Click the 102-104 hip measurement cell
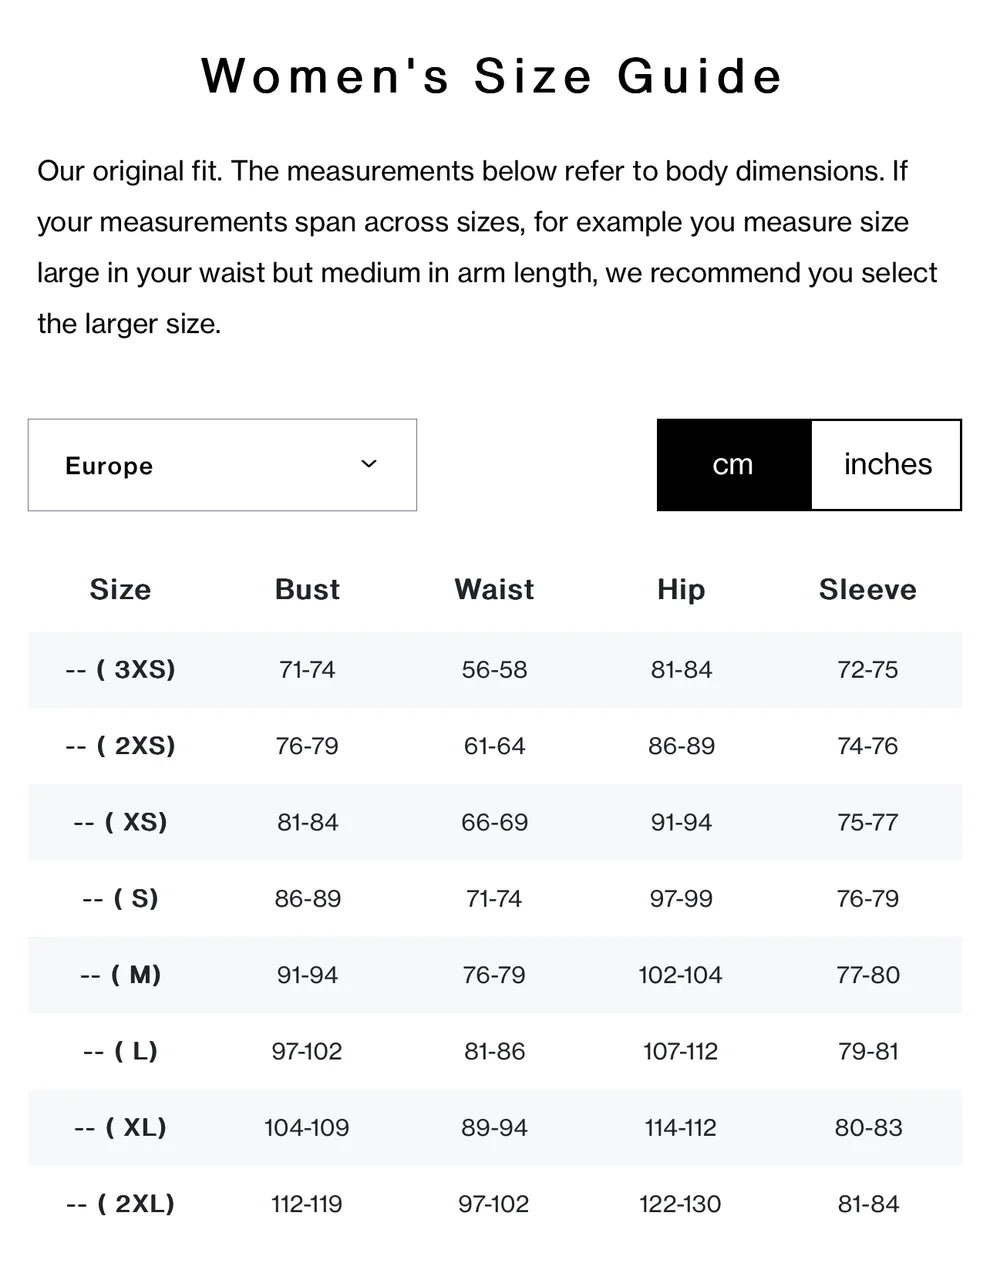The image size is (990, 1270). tap(681, 975)
